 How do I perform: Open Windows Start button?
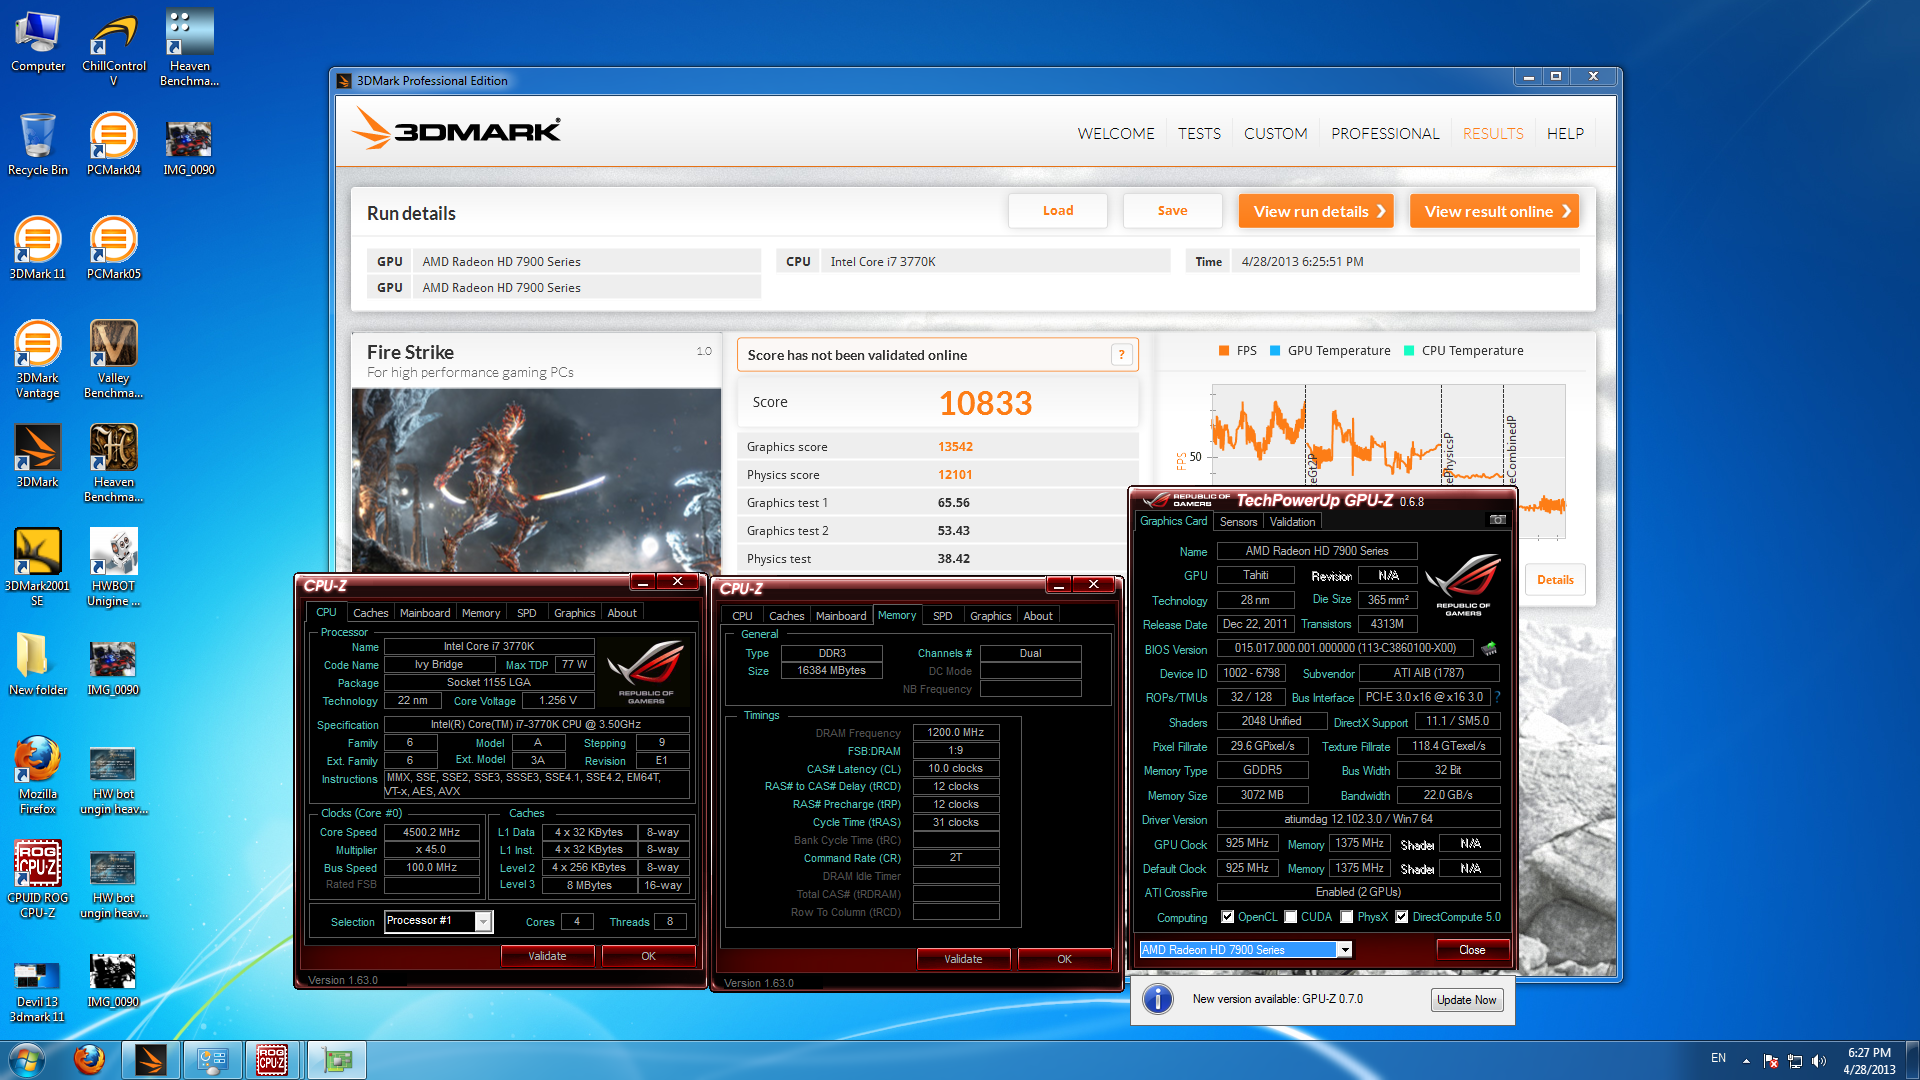pyautogui.click(x=27, y=1060)
